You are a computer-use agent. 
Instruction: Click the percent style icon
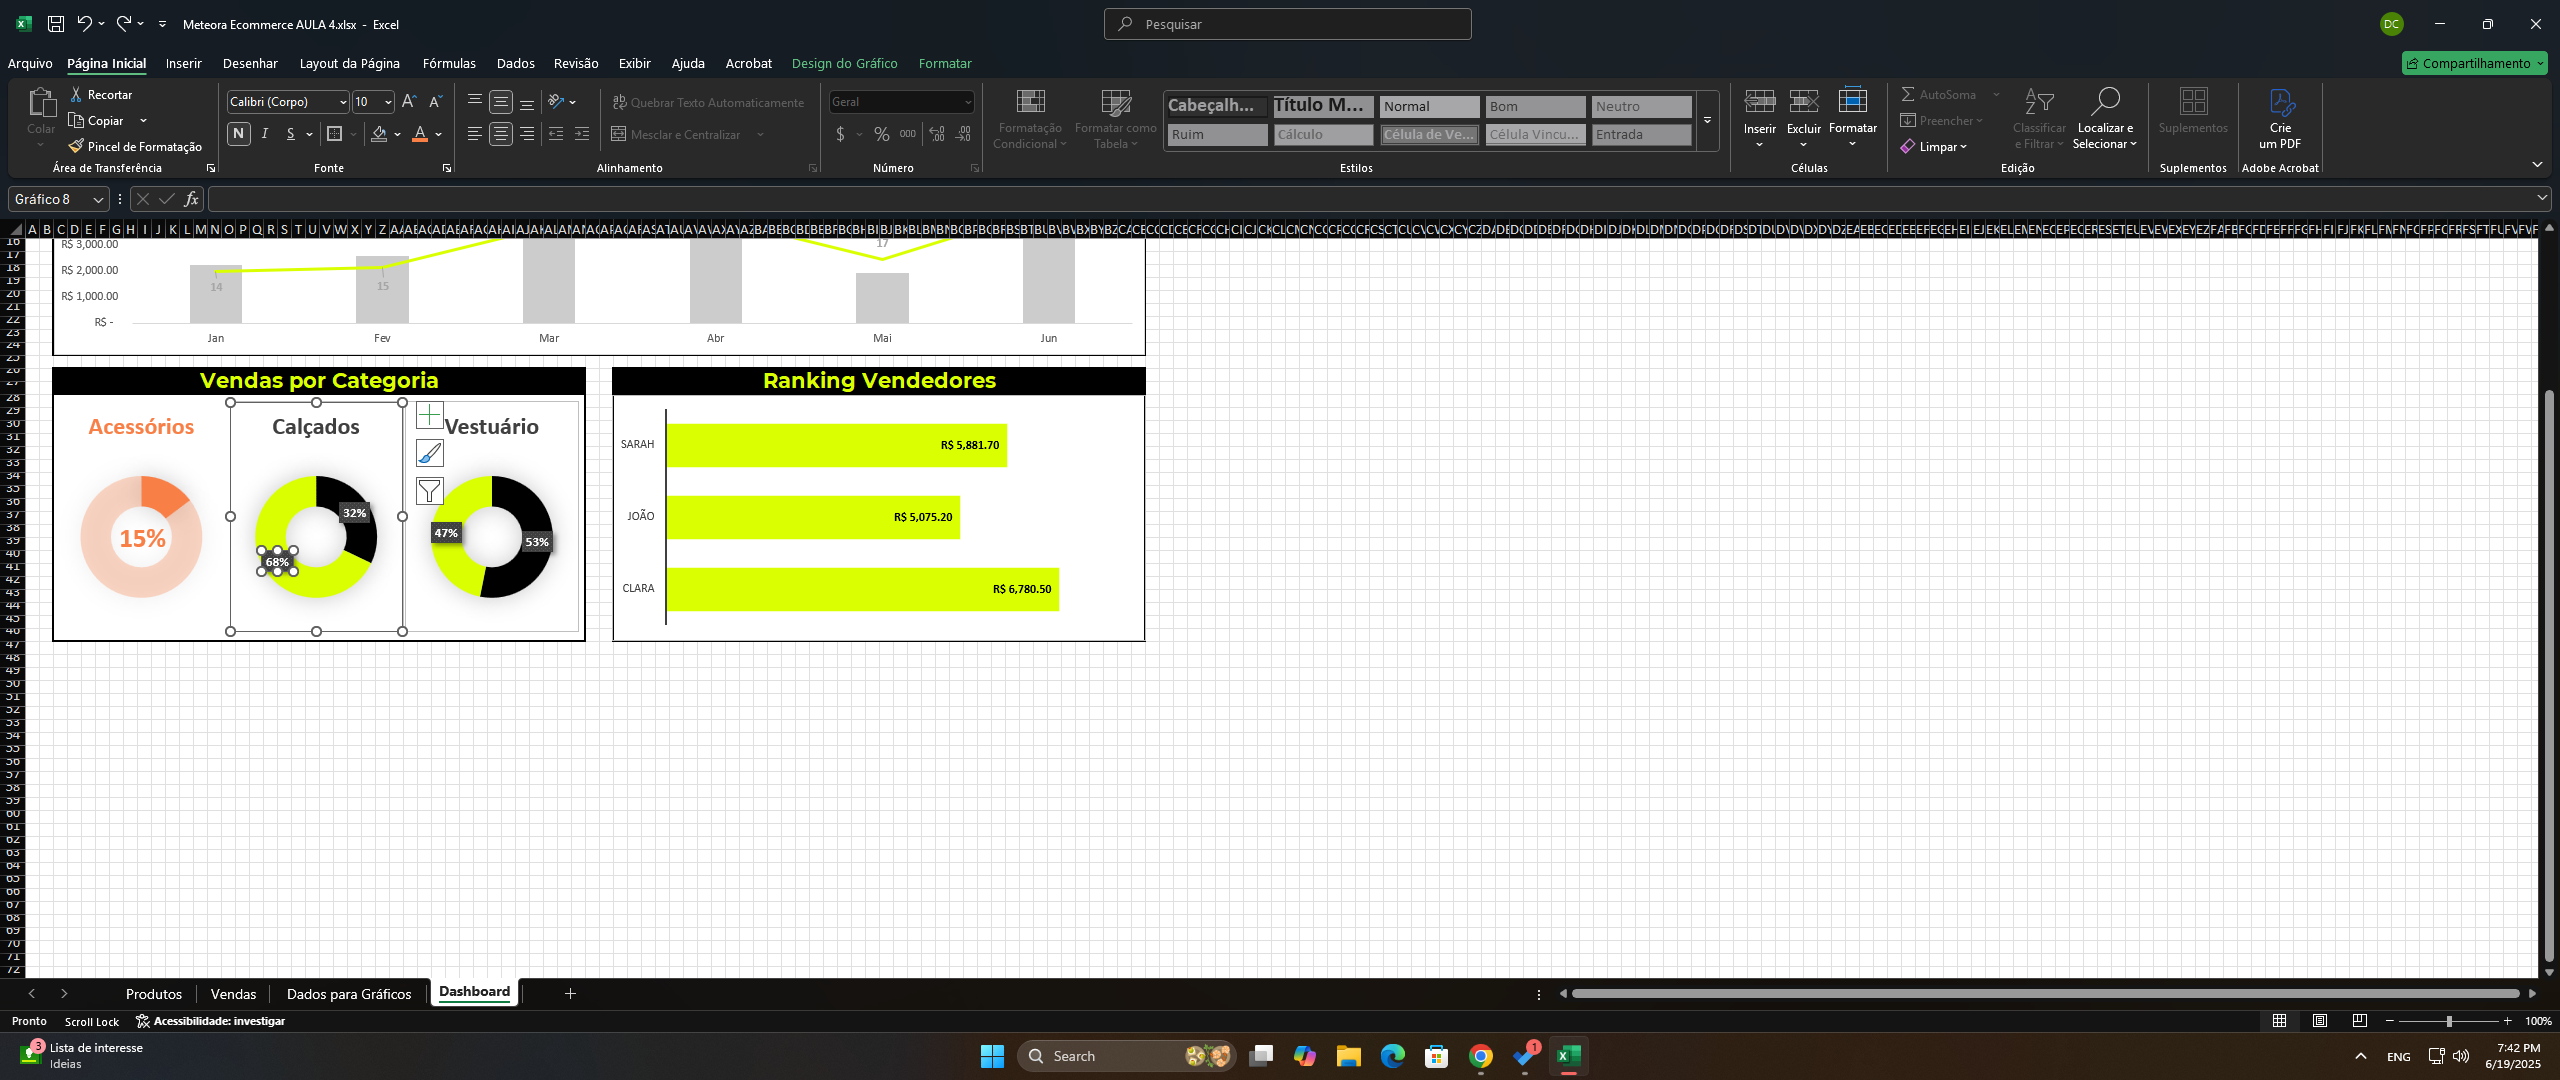881,134
